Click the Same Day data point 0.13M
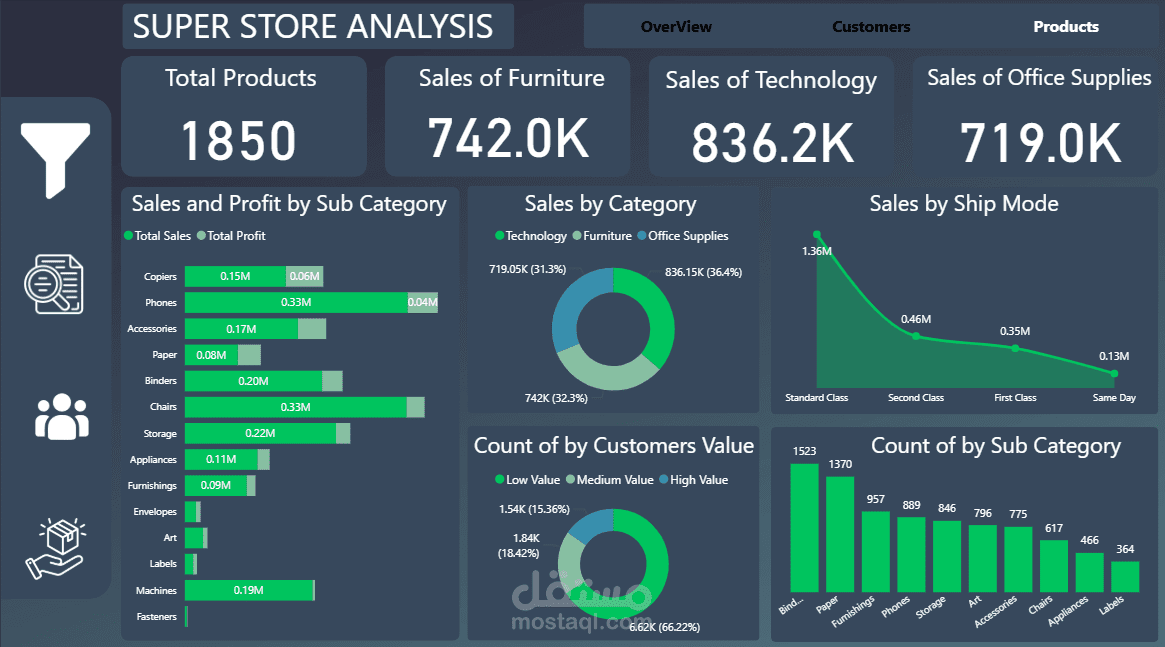This screenshot has height=647, width=1165. coord(1114,374)
